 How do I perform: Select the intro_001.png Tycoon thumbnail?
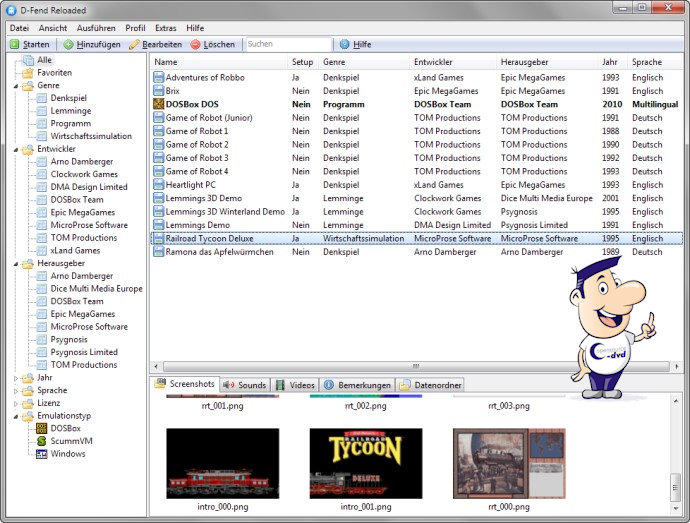pos(365,464)
